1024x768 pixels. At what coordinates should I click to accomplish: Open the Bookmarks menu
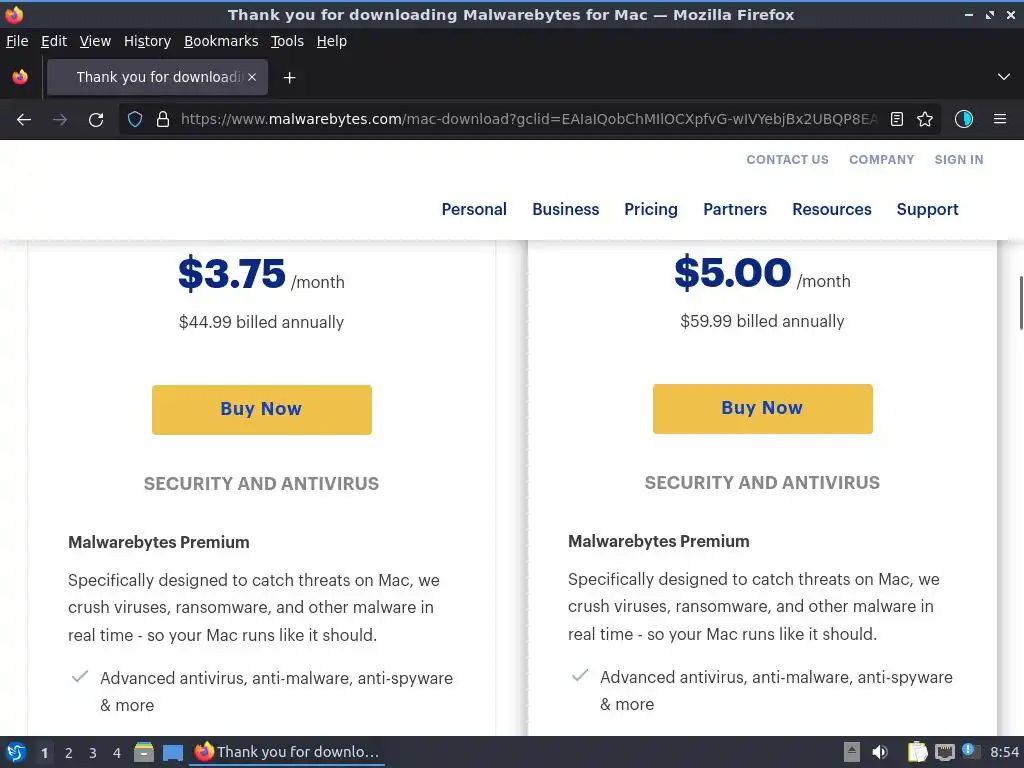(x=221, y=41)
